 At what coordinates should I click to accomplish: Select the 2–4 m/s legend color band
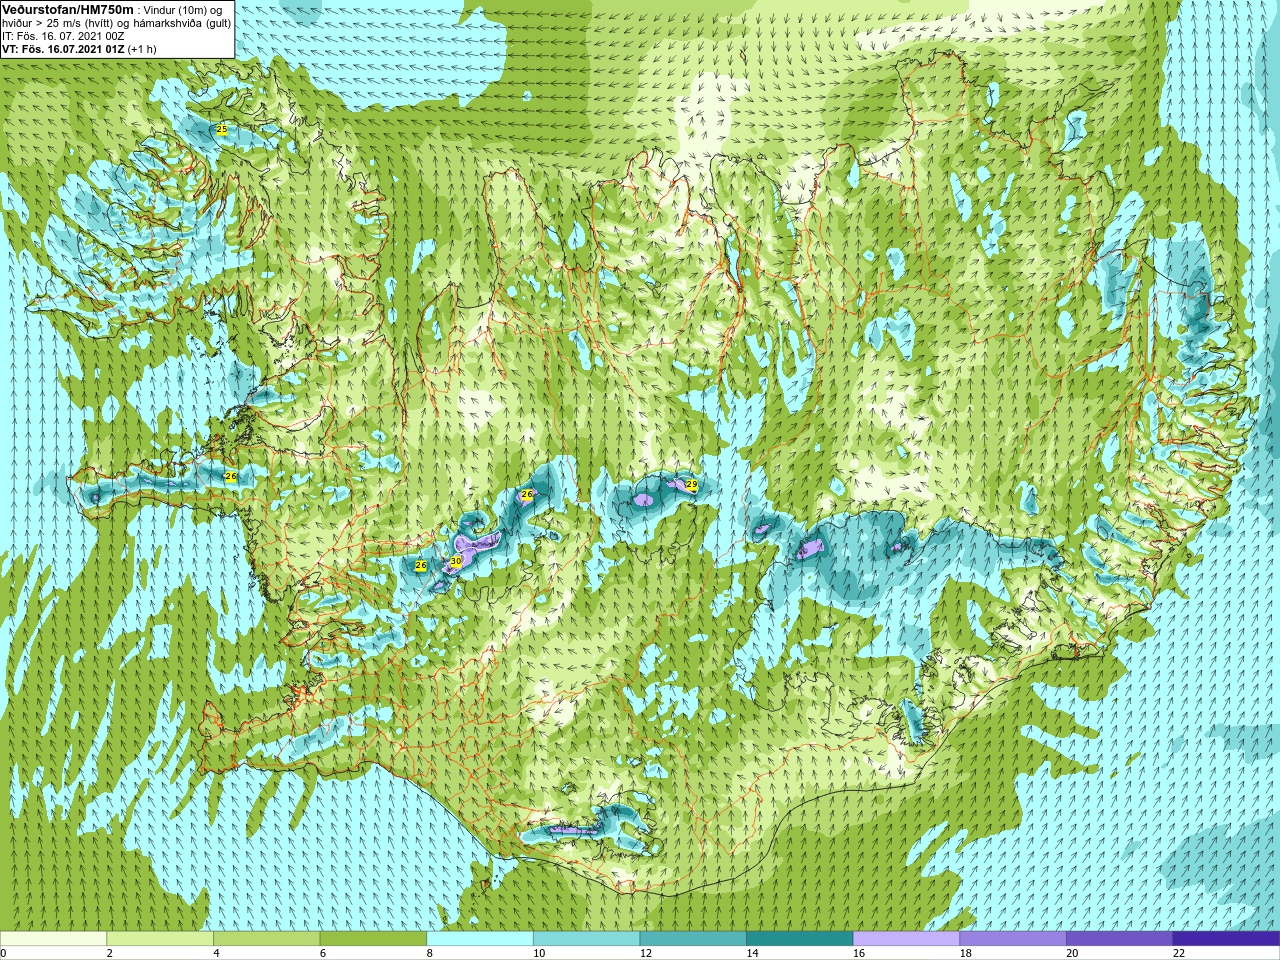tap(160, 939)
